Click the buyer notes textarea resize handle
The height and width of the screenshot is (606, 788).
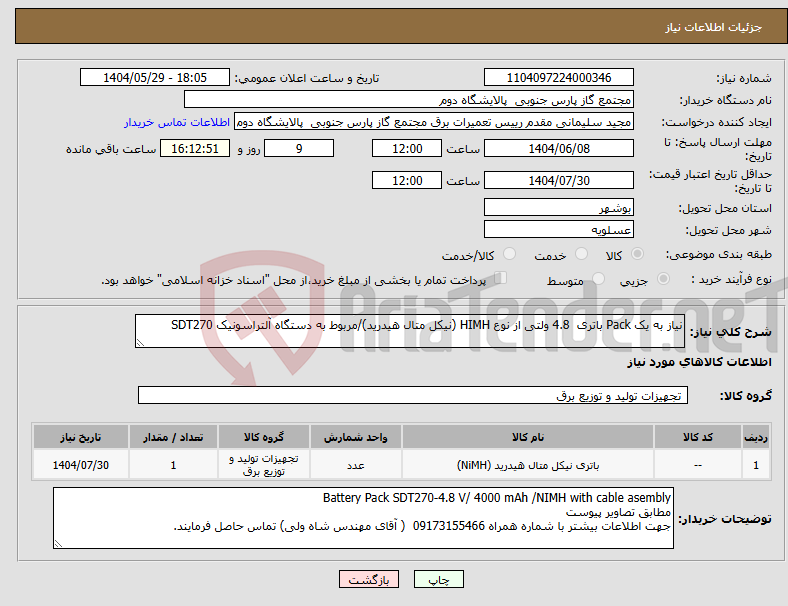(x=58, y=544)
